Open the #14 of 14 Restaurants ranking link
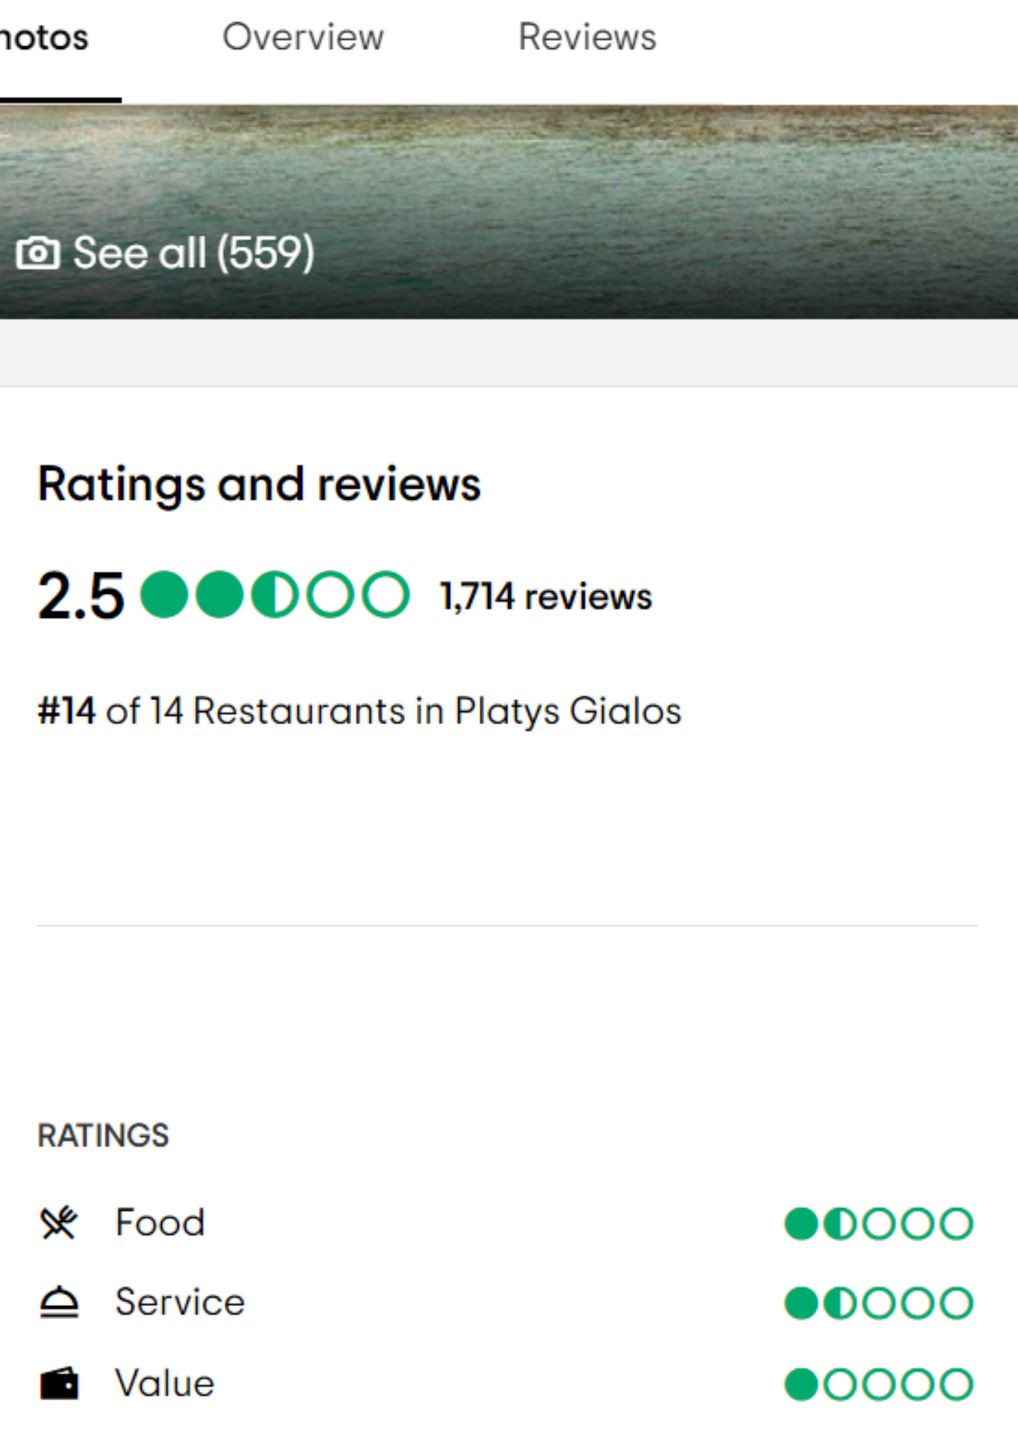 (x=358, y=711)
